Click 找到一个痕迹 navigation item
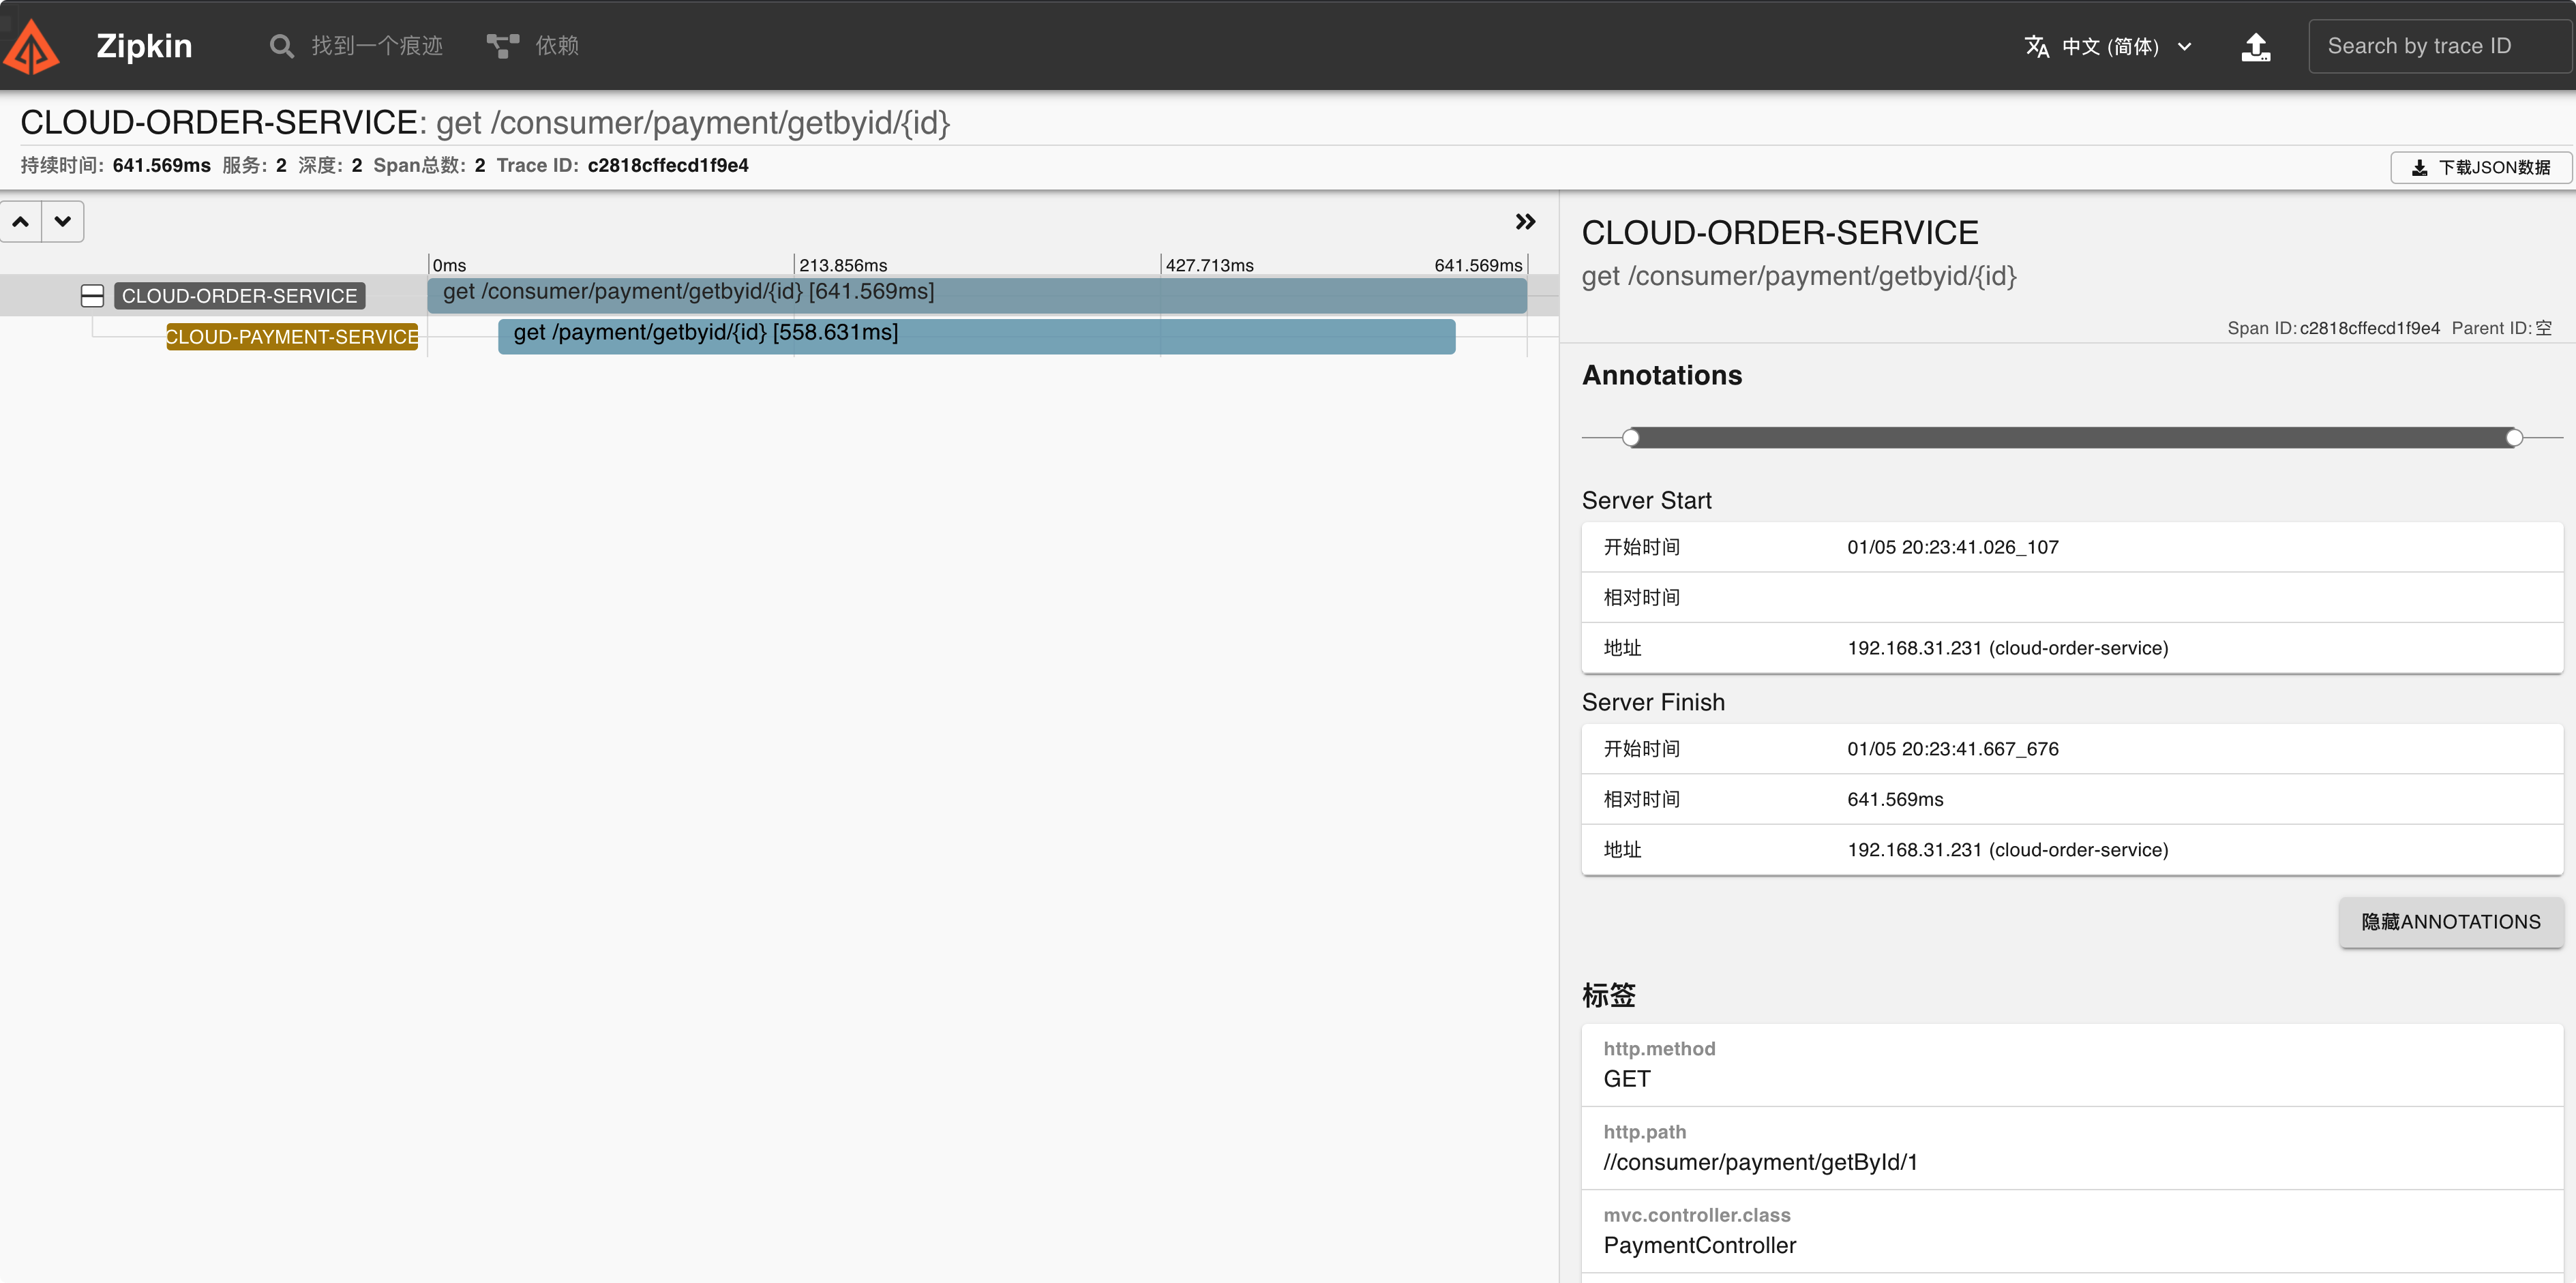The height and width of the screenshot is (1283, 2576). (376, 46)
